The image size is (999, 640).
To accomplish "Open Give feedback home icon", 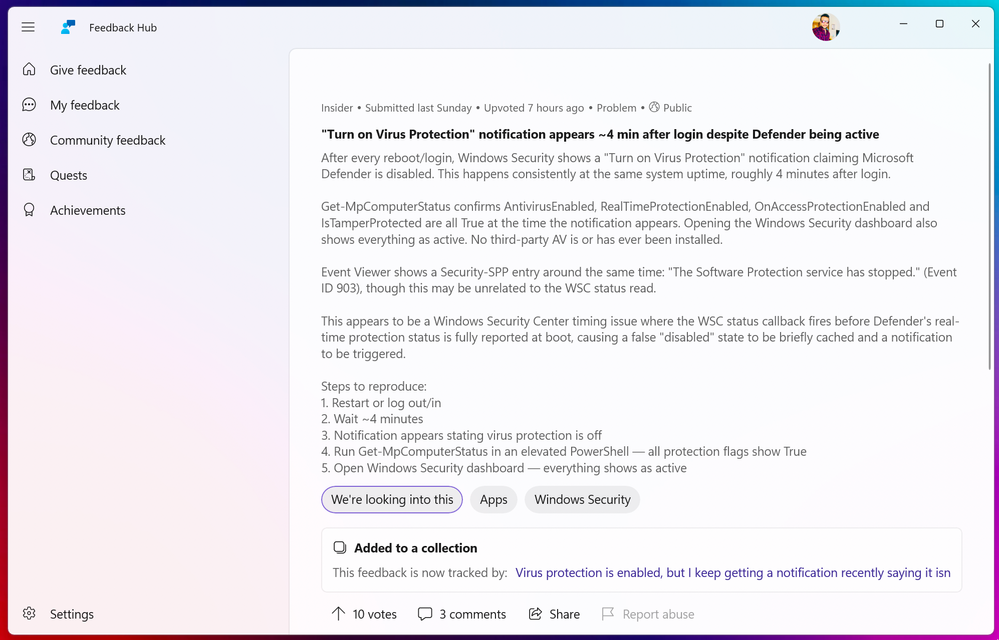I will [x=29, y=69].
